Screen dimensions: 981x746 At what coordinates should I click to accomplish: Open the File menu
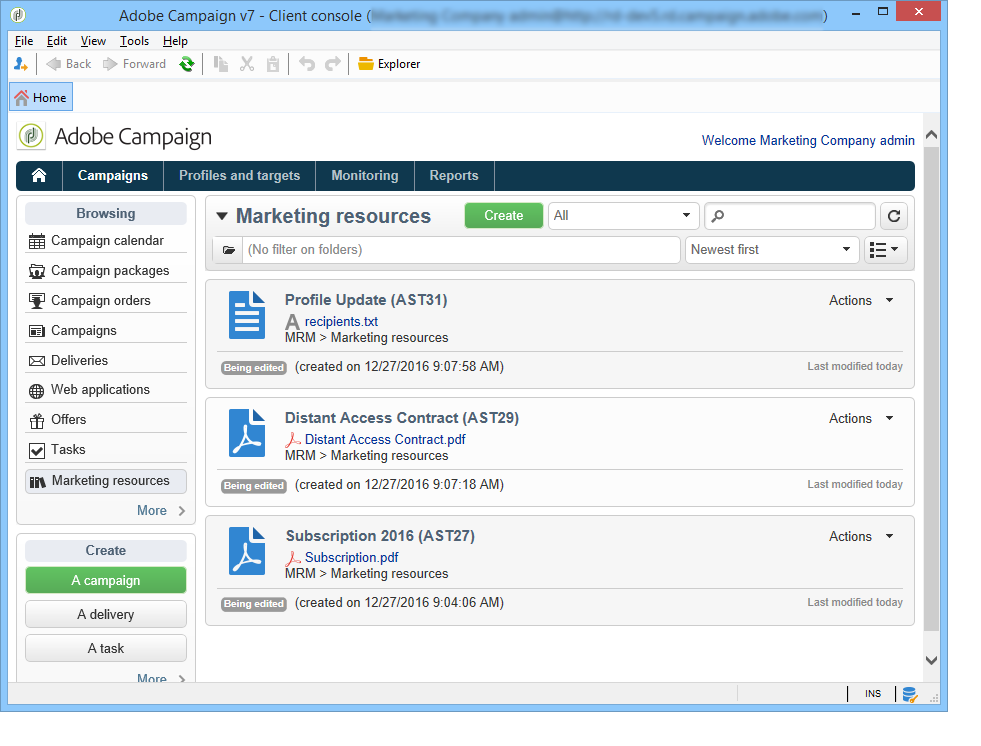point(24,41)
